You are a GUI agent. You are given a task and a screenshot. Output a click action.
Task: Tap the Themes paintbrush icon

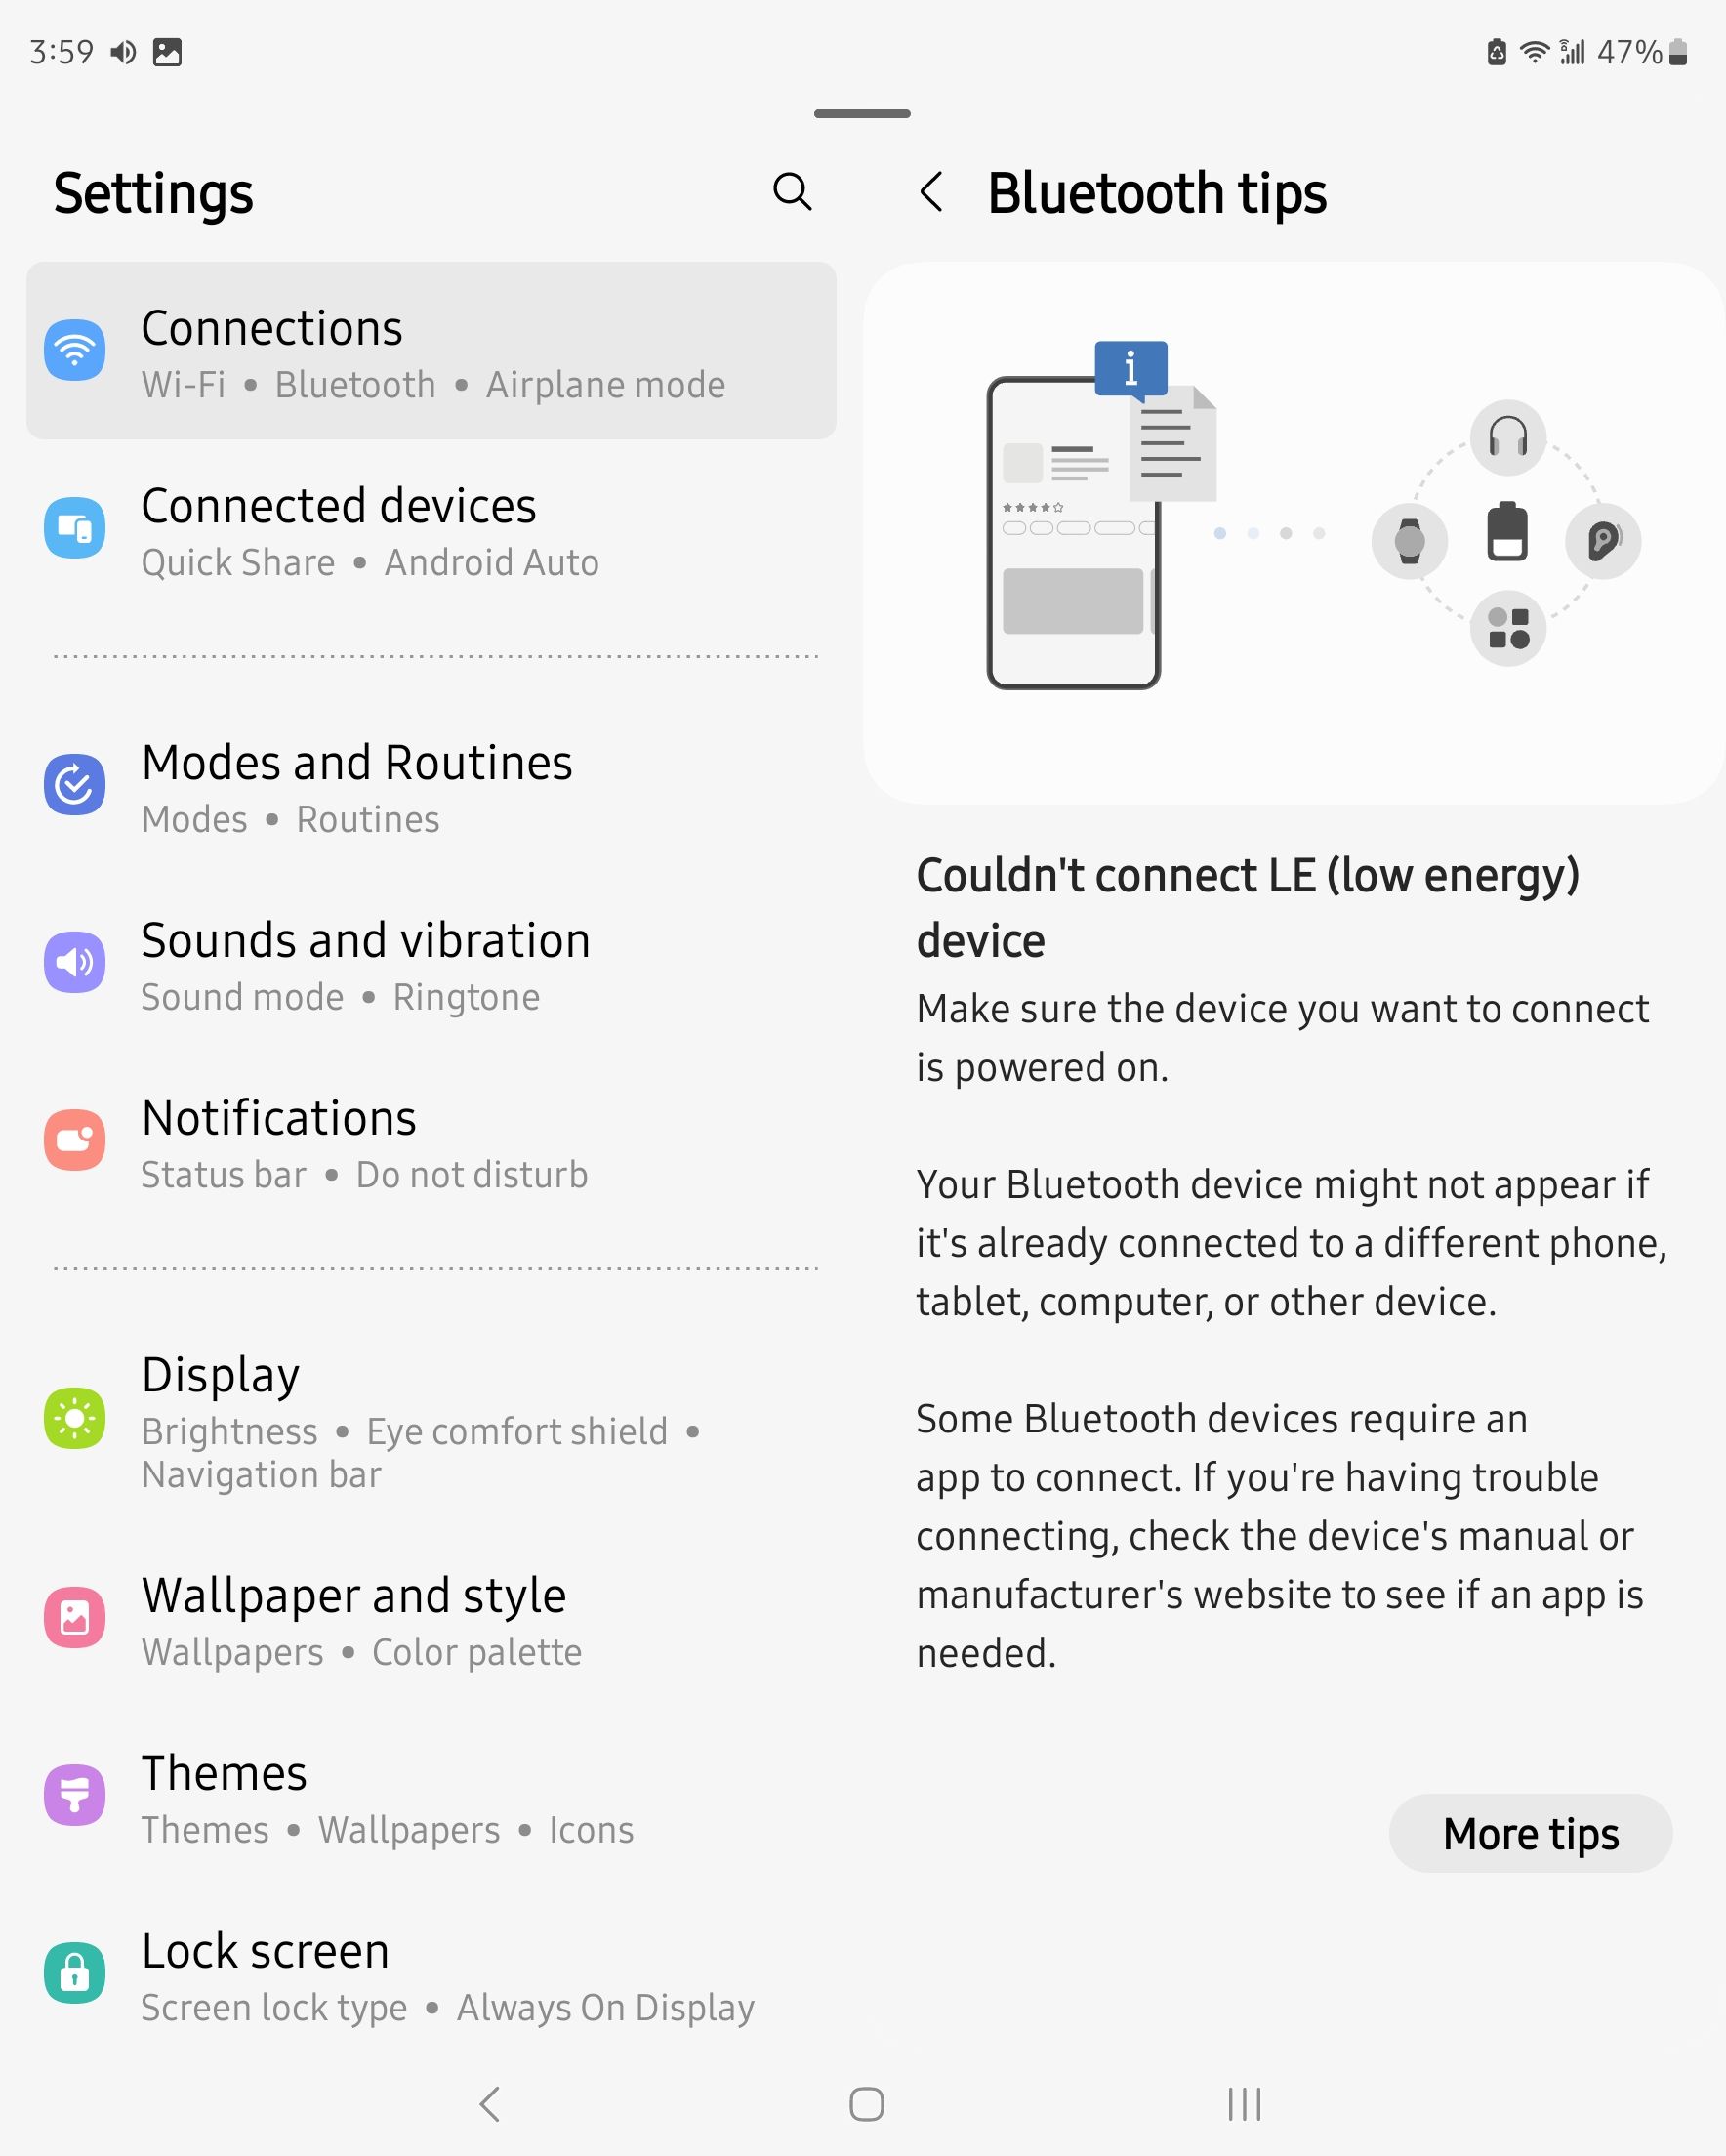(75, 1795)
